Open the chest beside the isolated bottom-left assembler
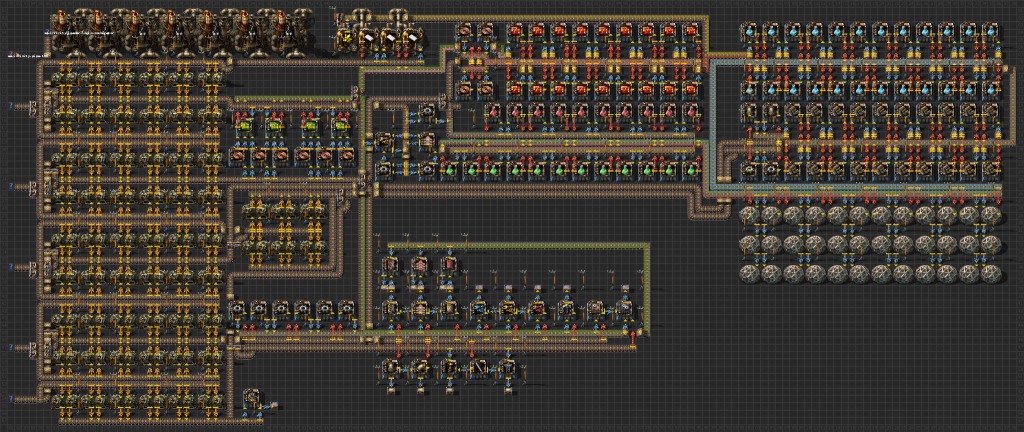Screen dimensions: 1024x432 coord(274,405)
